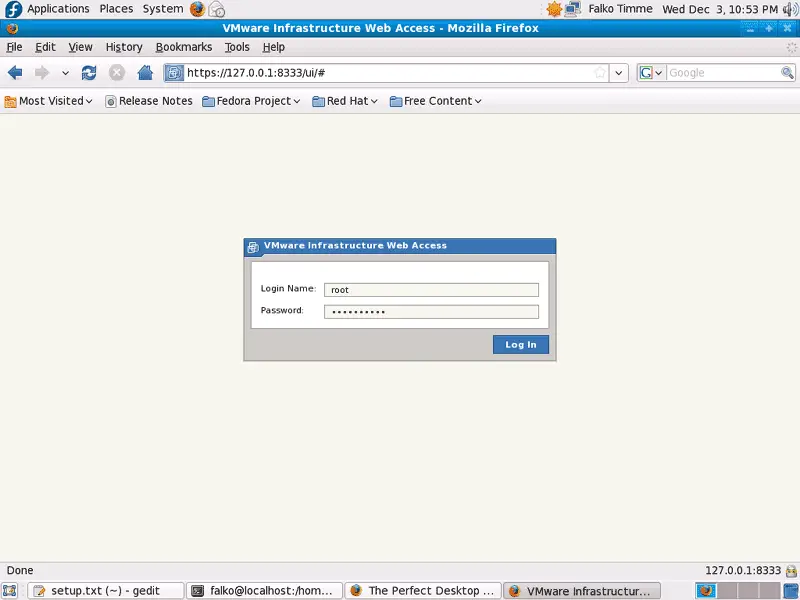Click the VMware icon in the login dialog header

(253, 247)
